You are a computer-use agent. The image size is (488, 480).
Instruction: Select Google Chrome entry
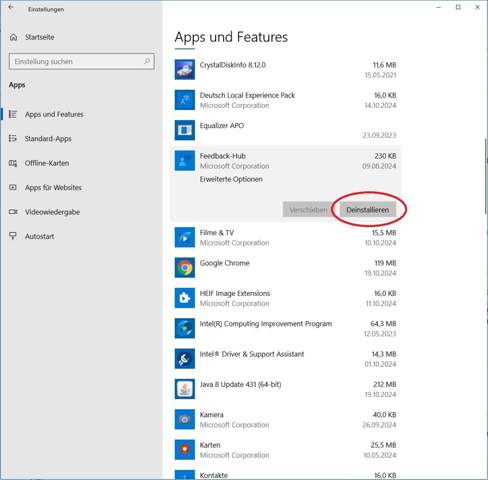coord(286,268)
